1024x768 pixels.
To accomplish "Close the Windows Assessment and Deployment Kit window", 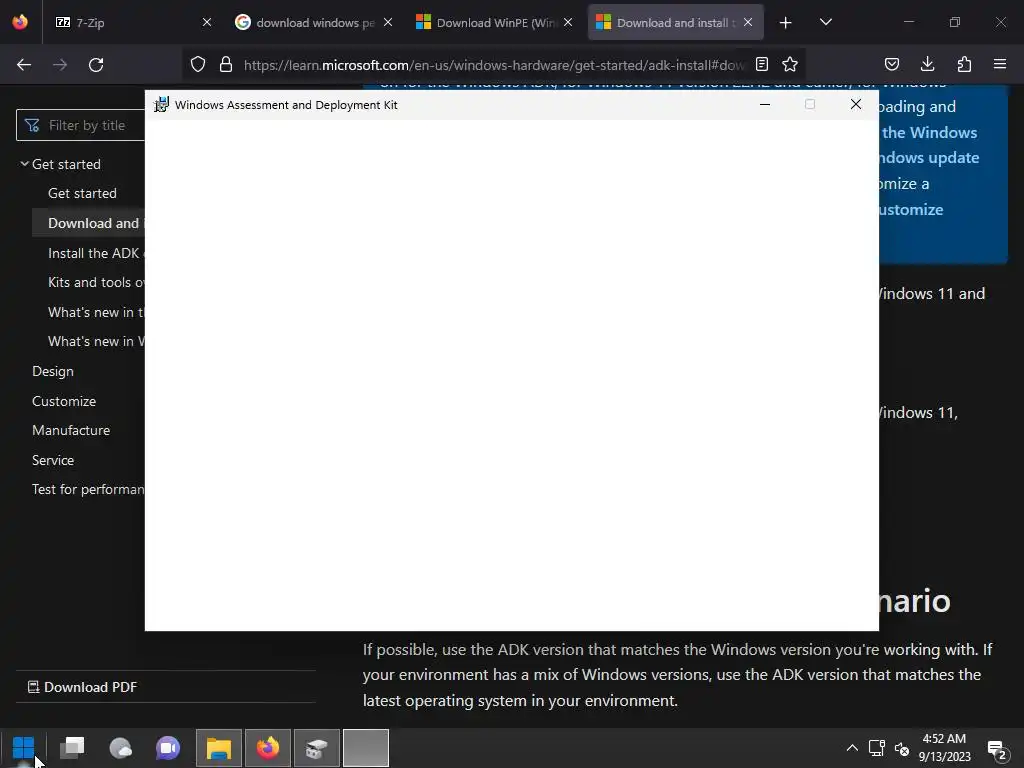I will [856, 104].
